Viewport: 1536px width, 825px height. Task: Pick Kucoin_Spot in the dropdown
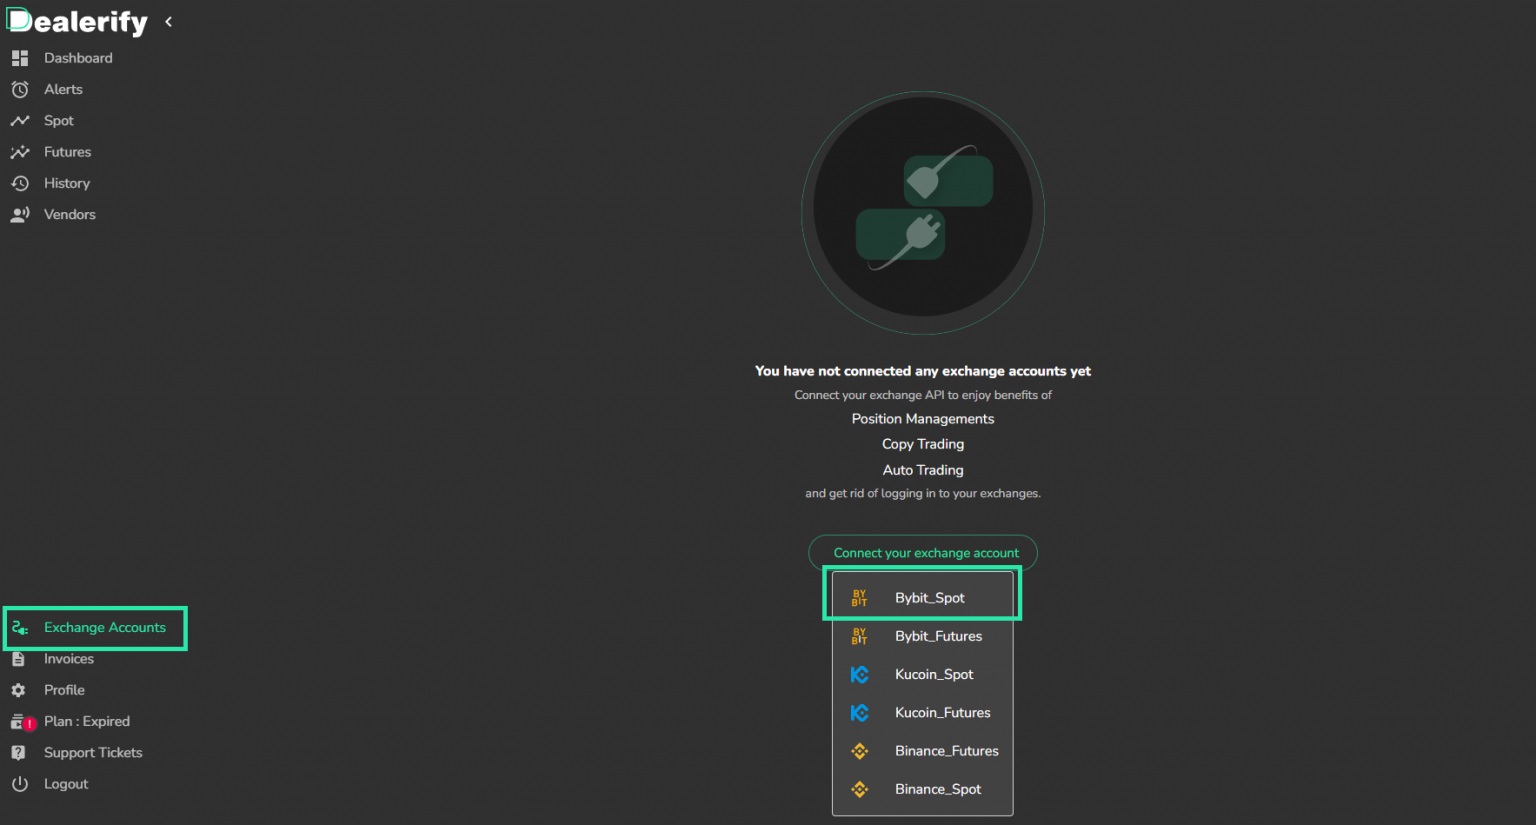point(922,674)
